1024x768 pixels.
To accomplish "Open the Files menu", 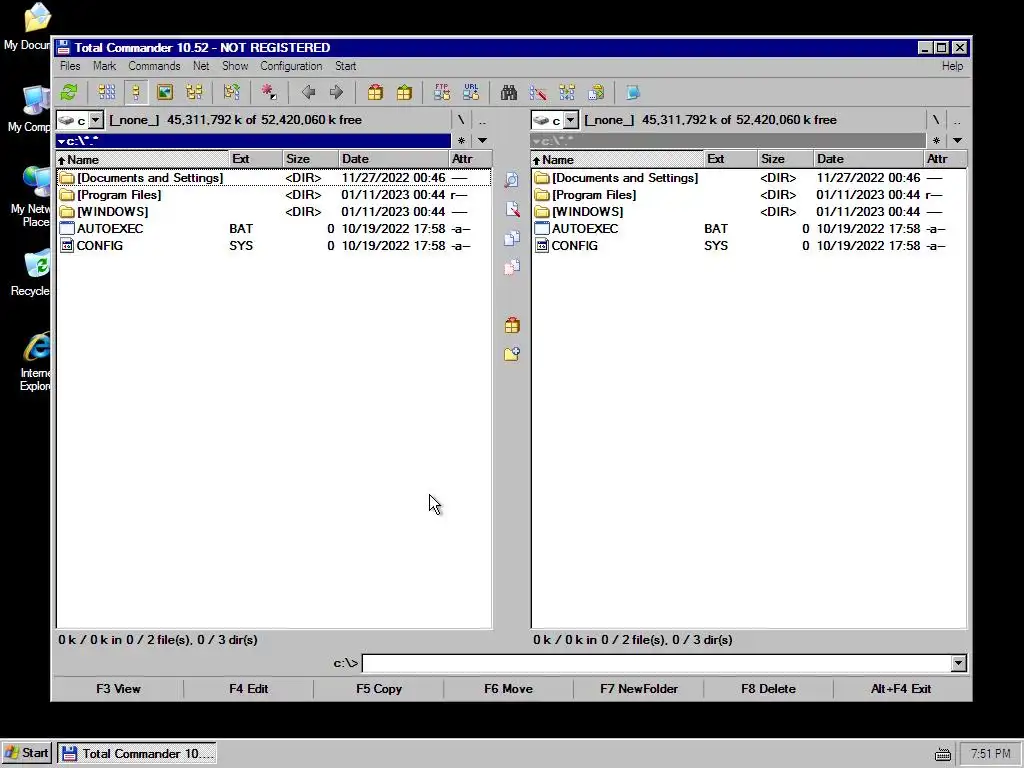I will 70,66.
